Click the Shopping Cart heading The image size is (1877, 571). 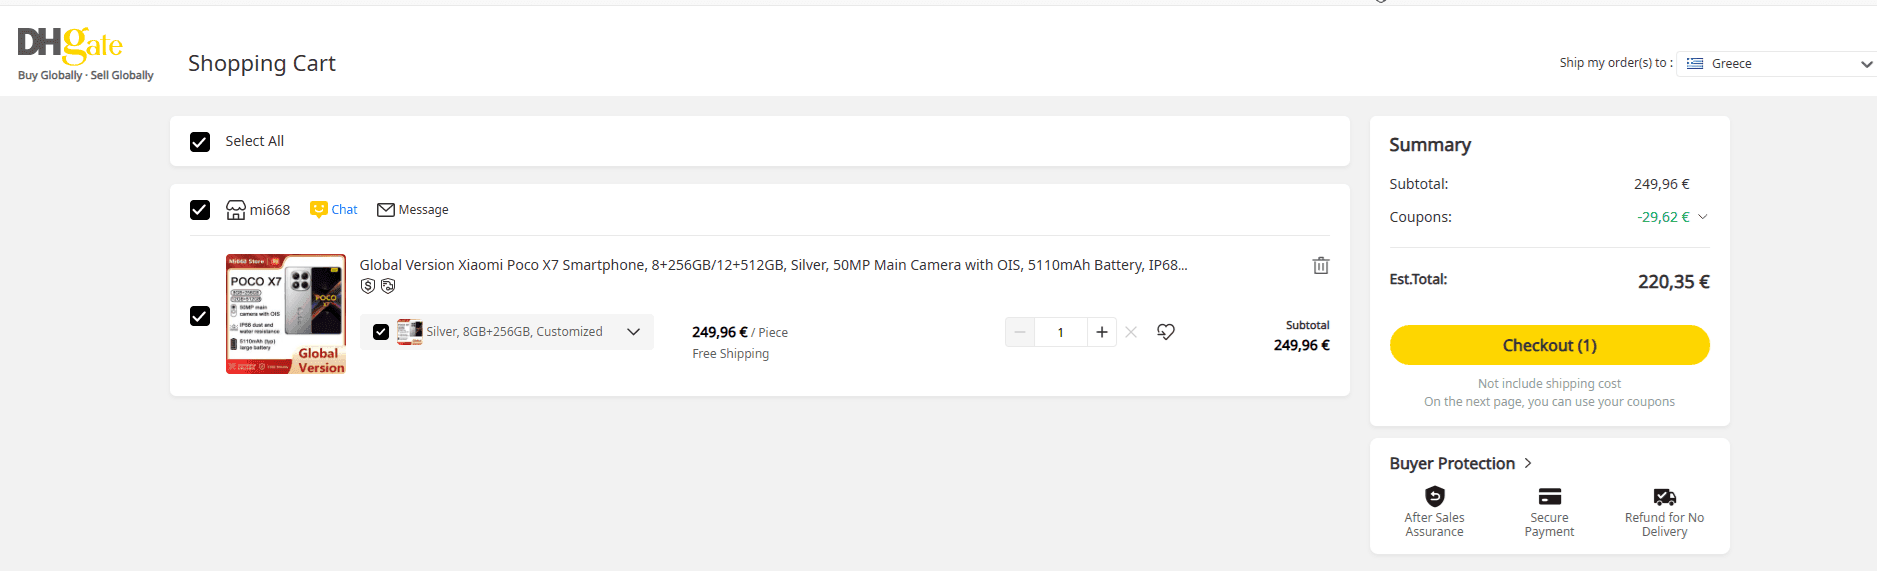click(x=262, y=63)
